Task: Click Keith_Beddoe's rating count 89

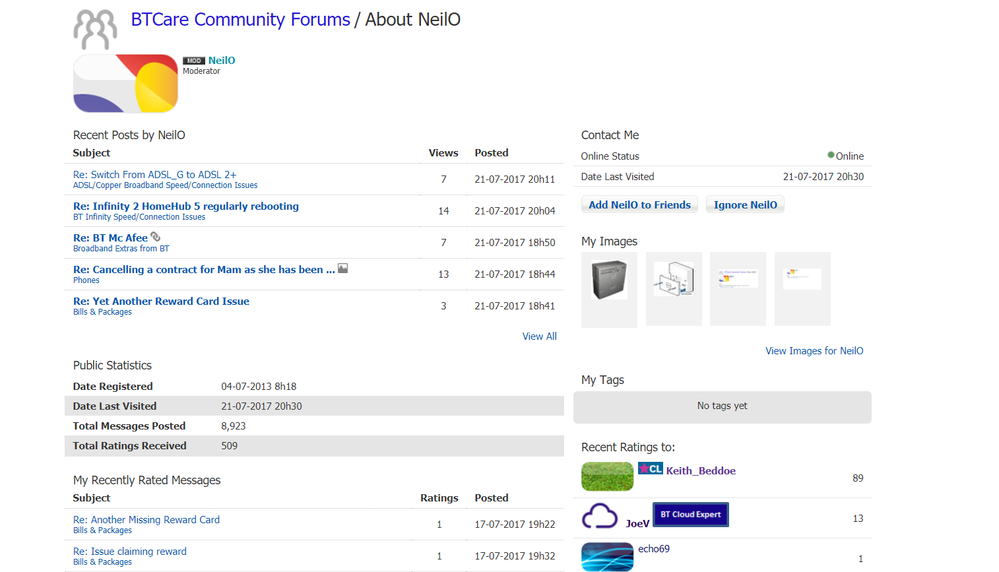Action: click(x=858, y=478)
